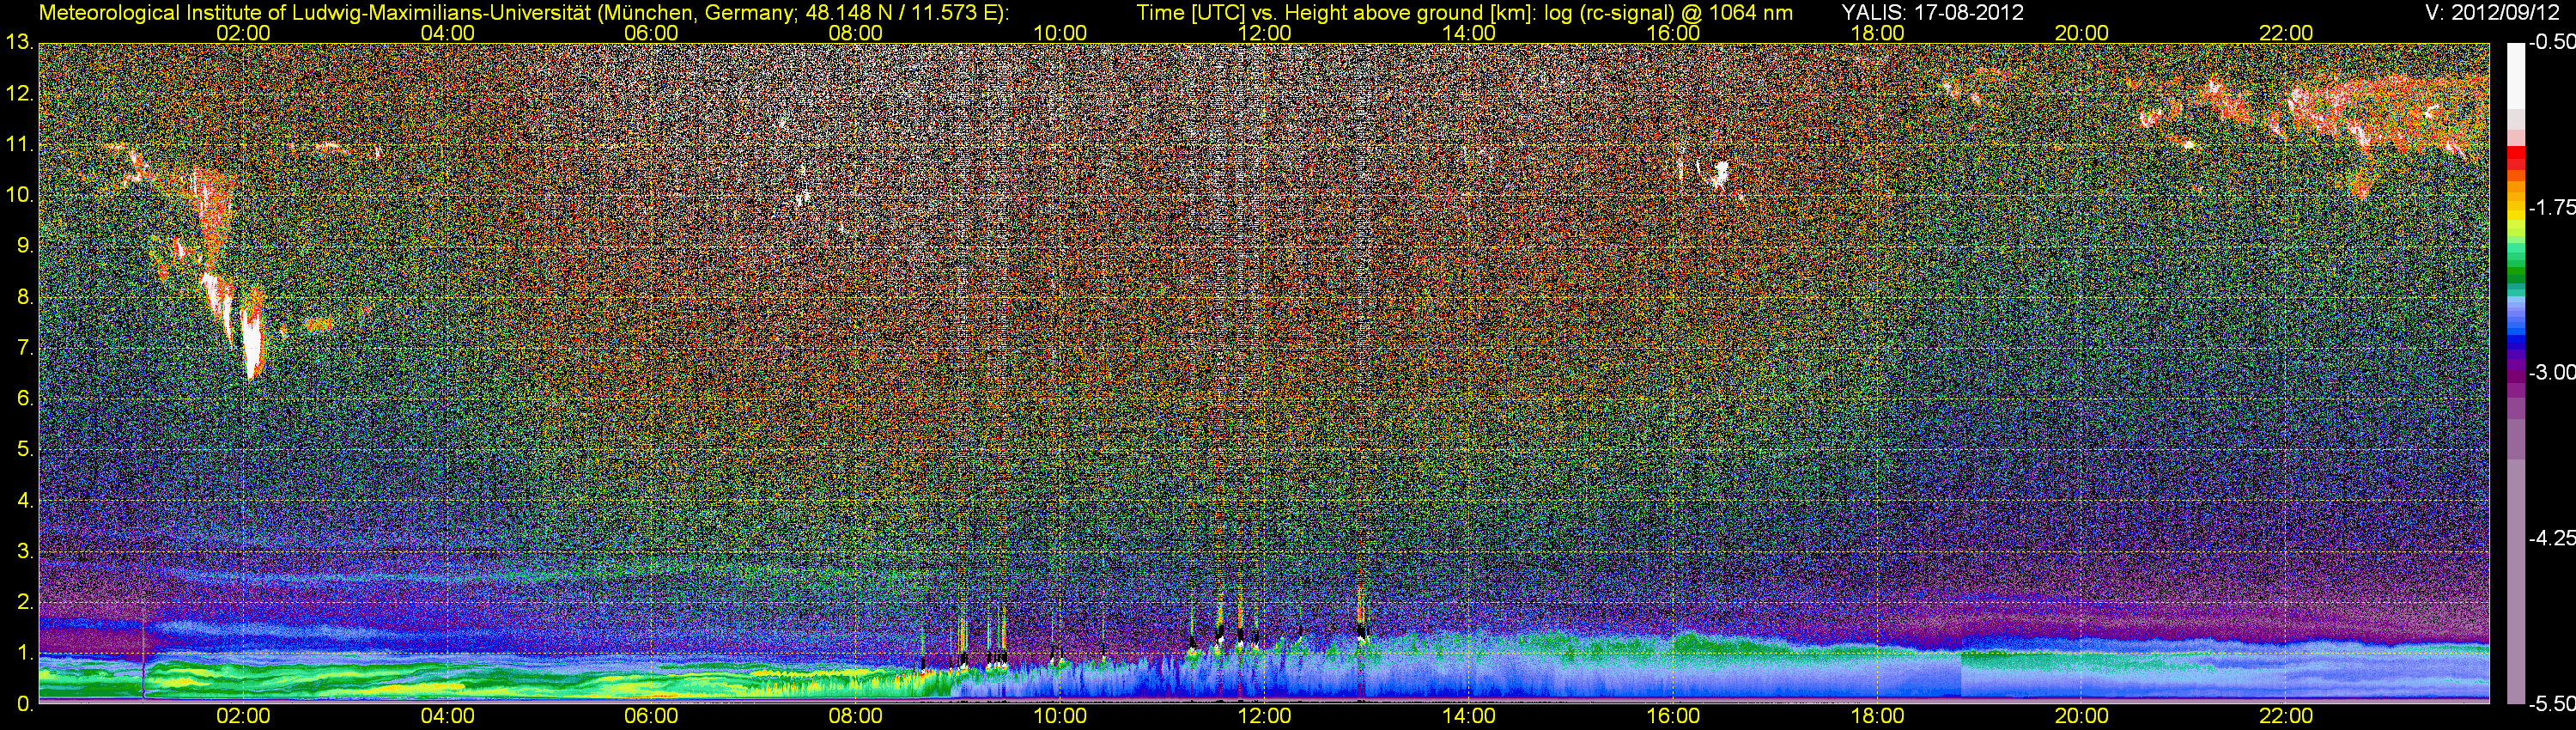
Task: Click the 12:00 label on the top time axis
Action: [x=1264, y=33]
